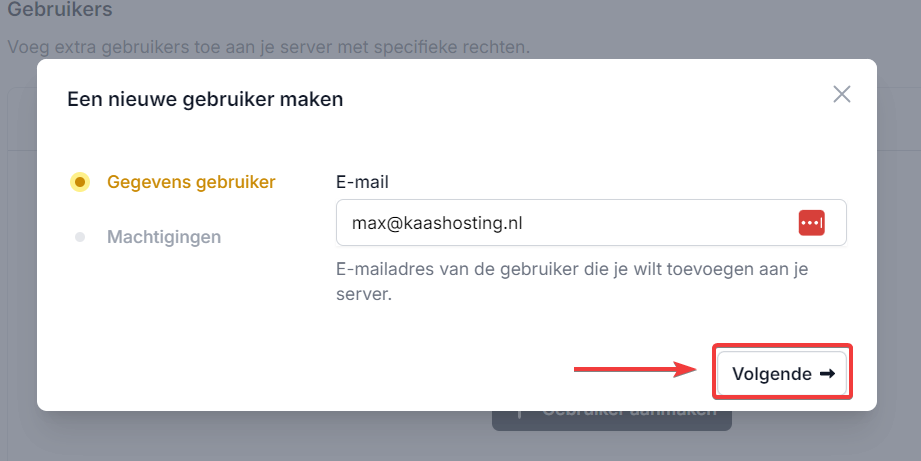Click the red password manager icon

(811, 223)
